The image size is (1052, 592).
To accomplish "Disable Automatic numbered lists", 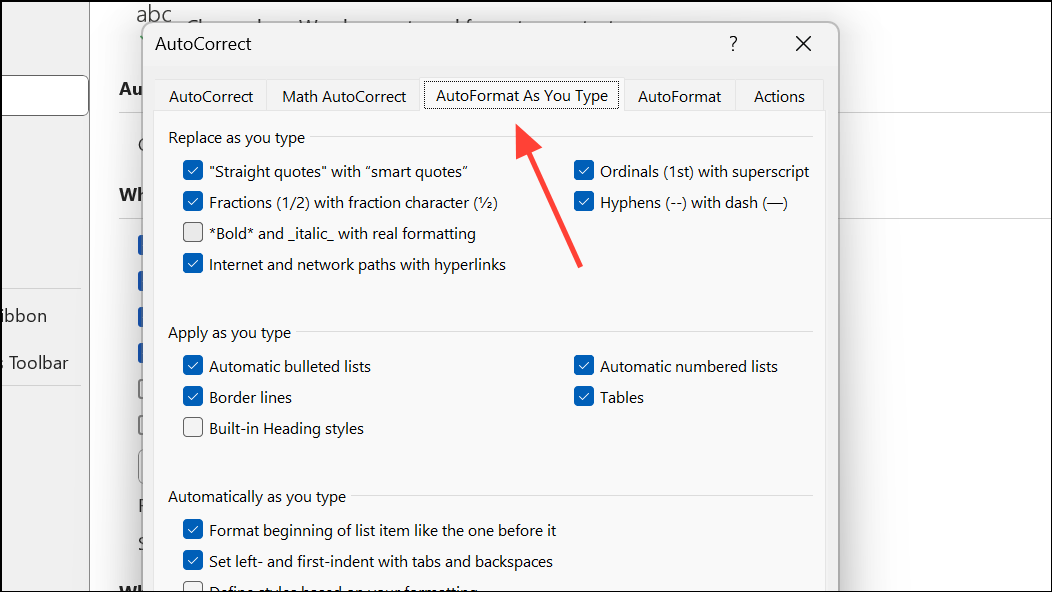I will (583, 365).
